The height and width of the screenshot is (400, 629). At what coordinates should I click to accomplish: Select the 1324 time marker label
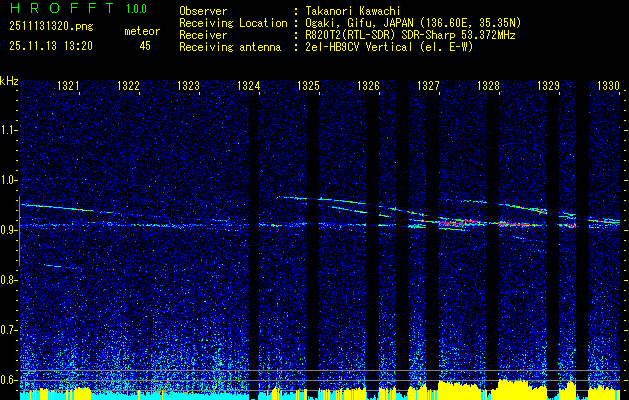point(248,85)
